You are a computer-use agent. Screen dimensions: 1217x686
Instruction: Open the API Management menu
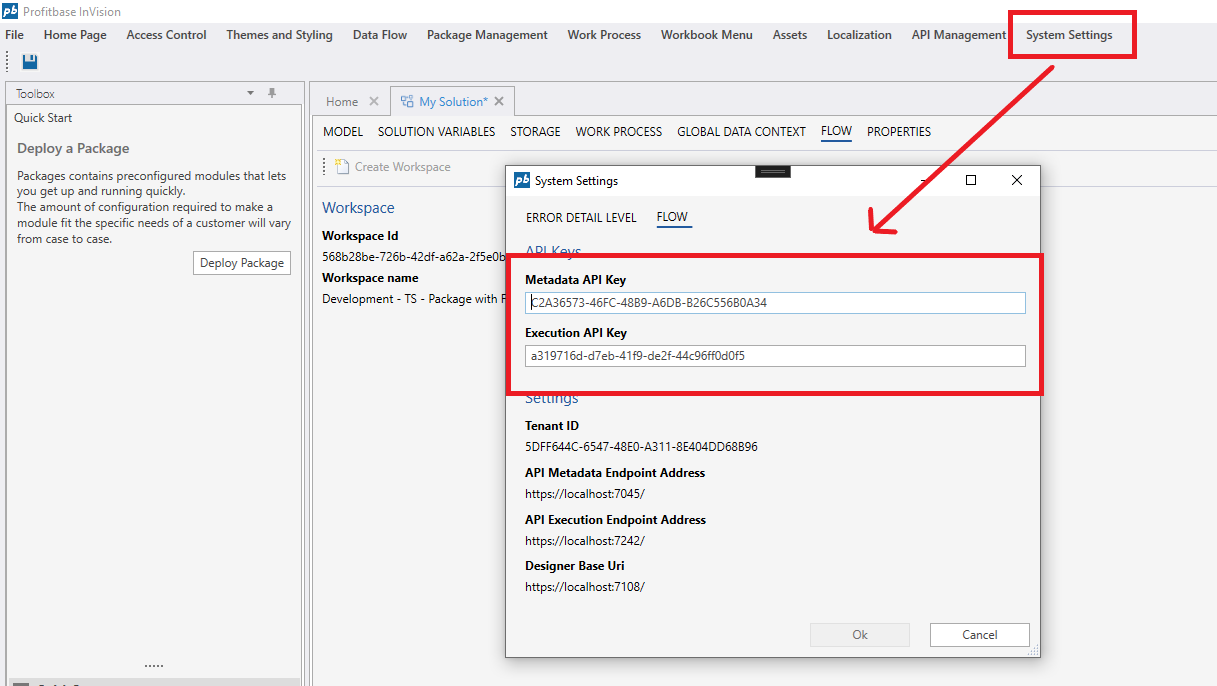(959, 35)
